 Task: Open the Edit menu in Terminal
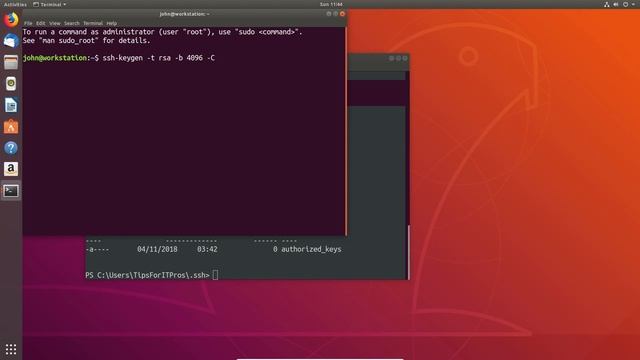click(x=40, y=23)
